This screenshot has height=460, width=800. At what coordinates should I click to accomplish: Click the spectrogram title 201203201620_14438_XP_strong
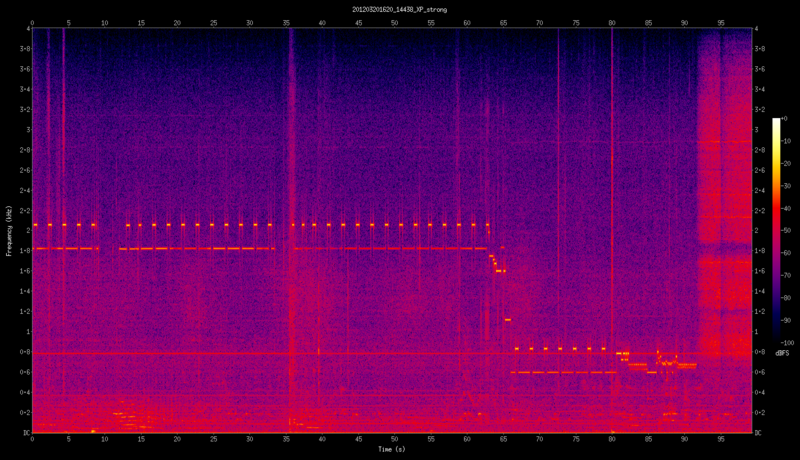[x=399, y=10]
